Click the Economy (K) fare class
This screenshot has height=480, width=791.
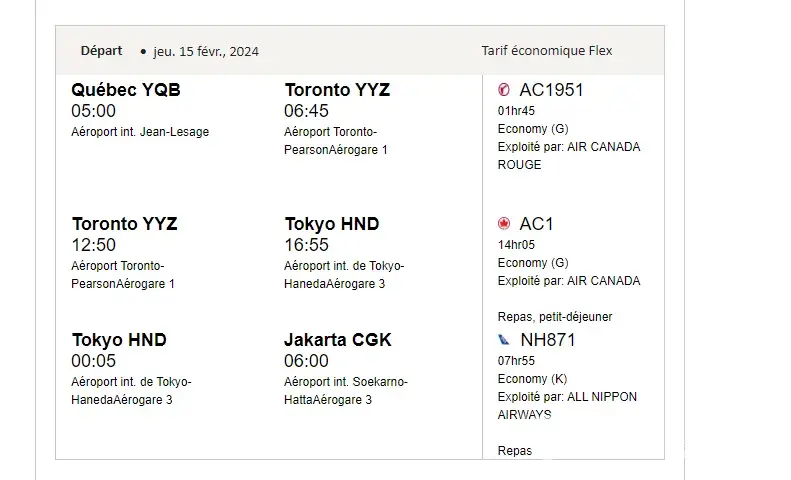536,379
